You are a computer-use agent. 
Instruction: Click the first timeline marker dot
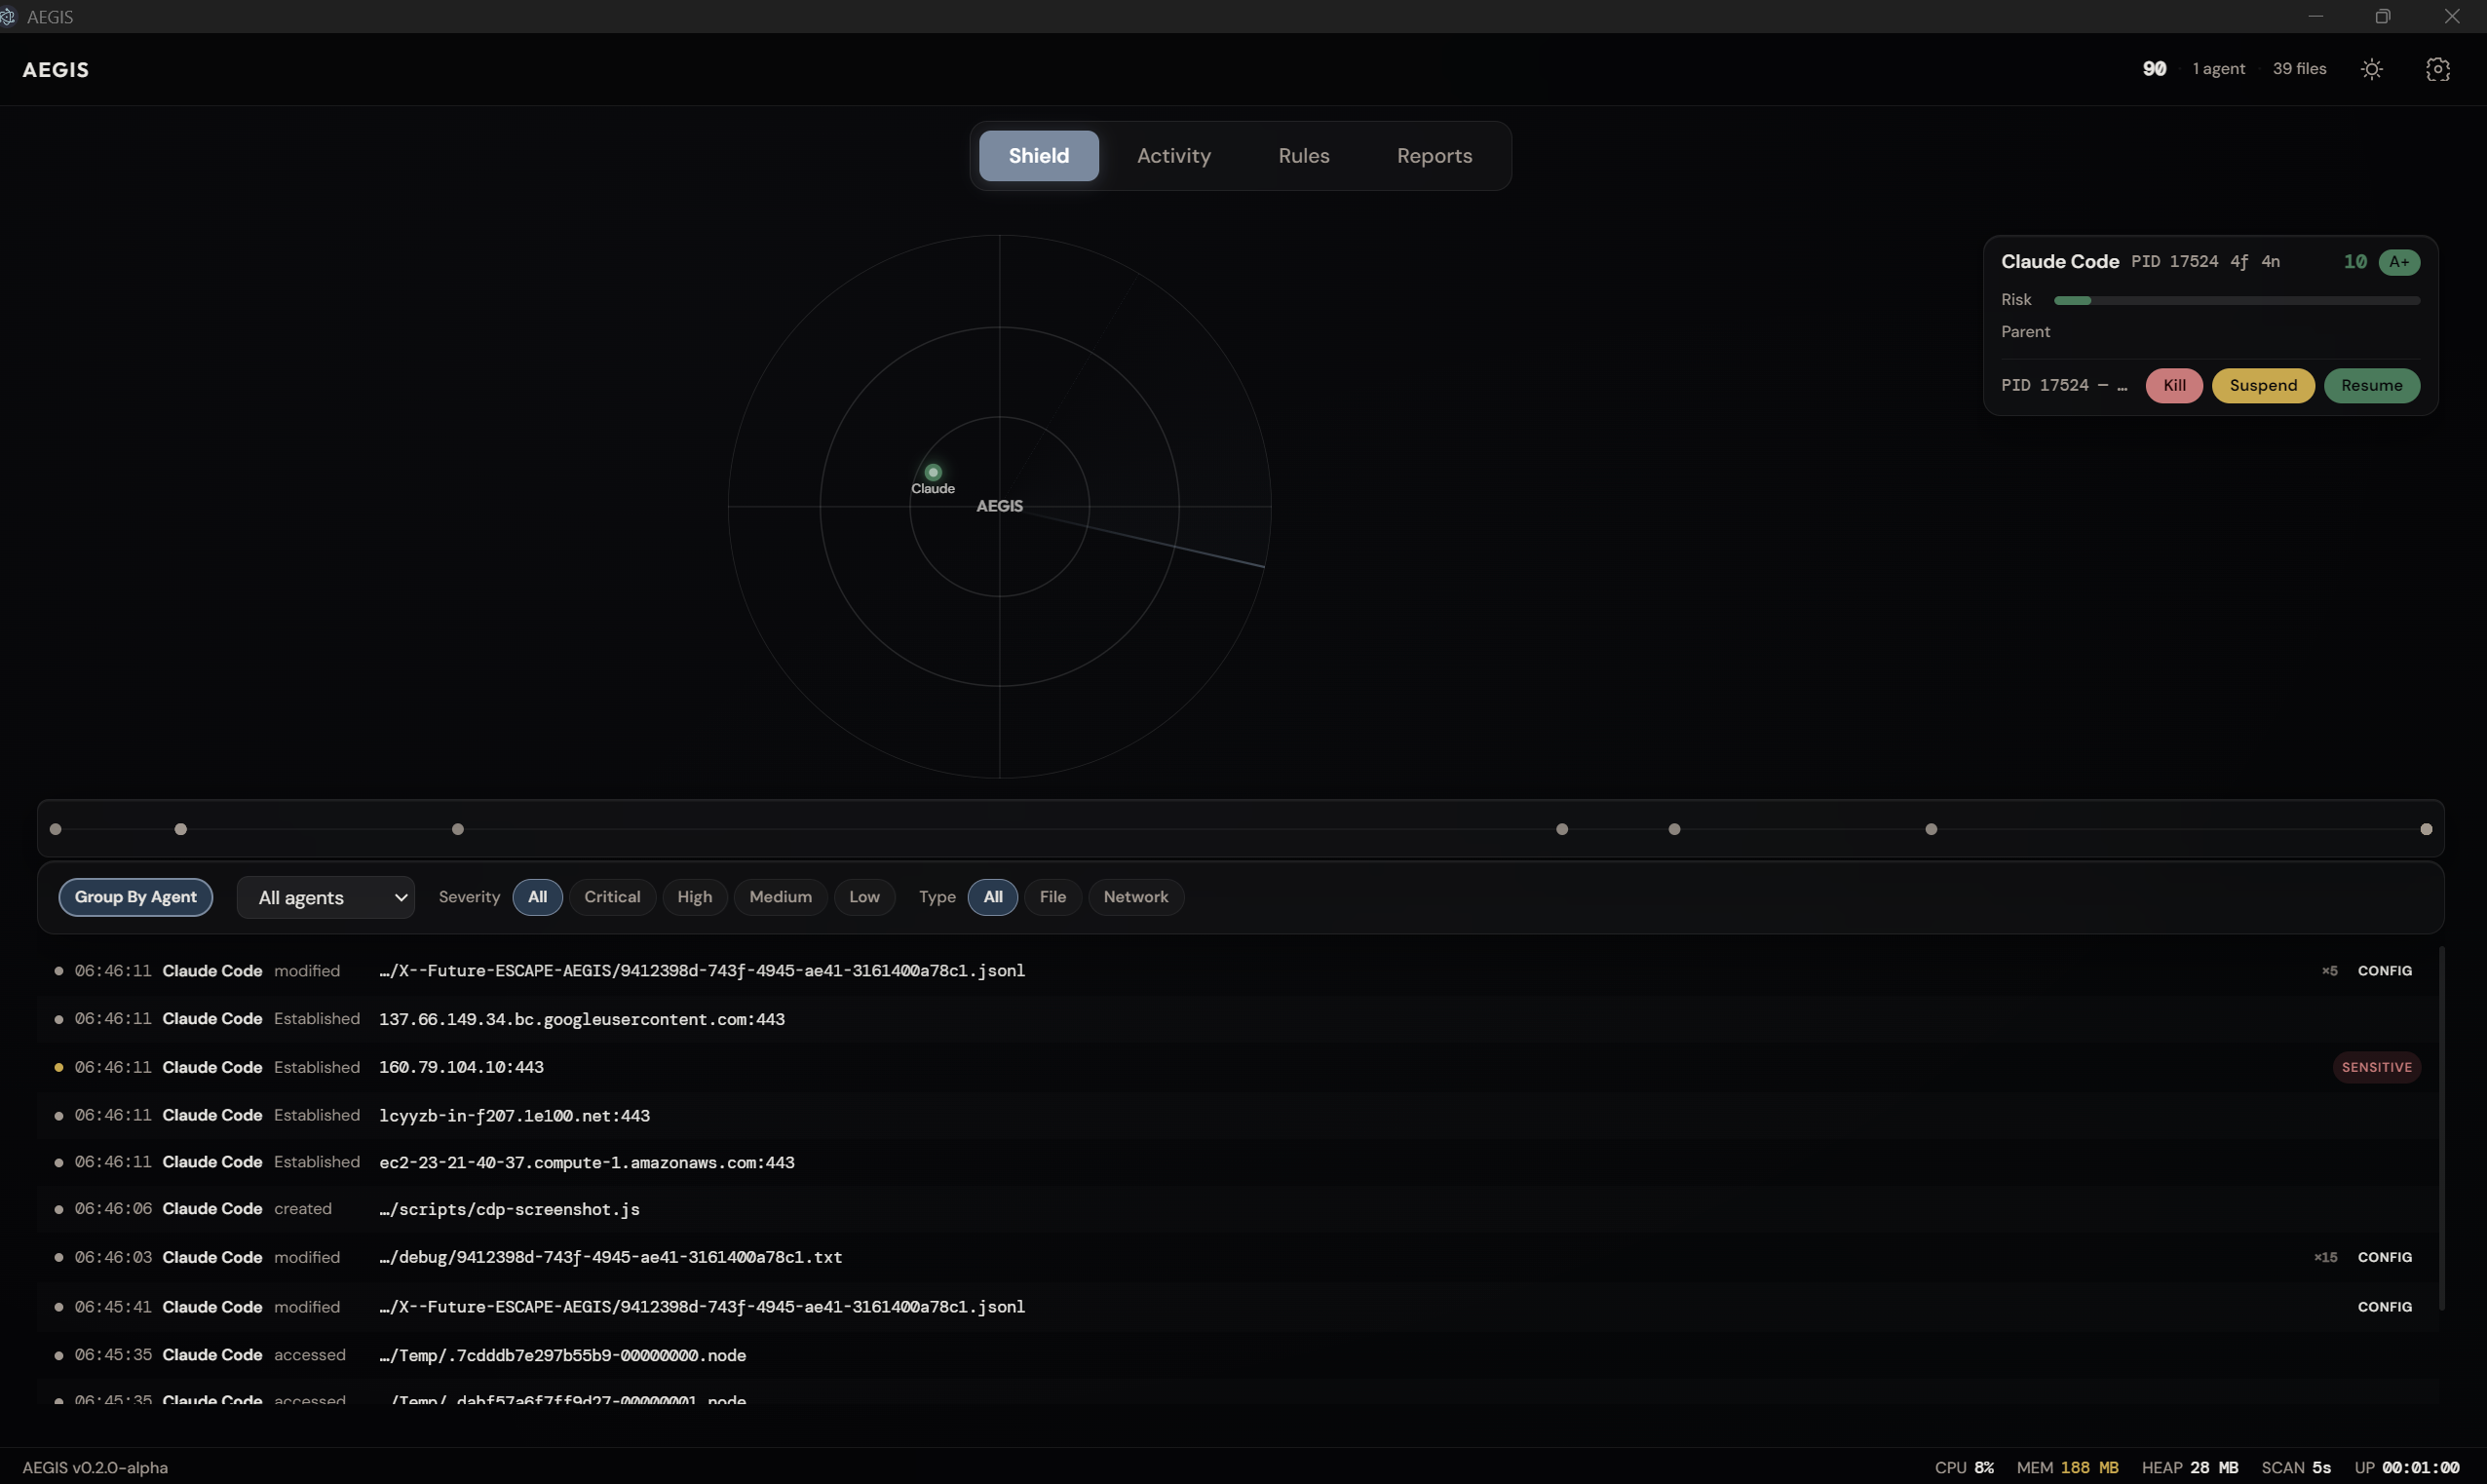56,829
